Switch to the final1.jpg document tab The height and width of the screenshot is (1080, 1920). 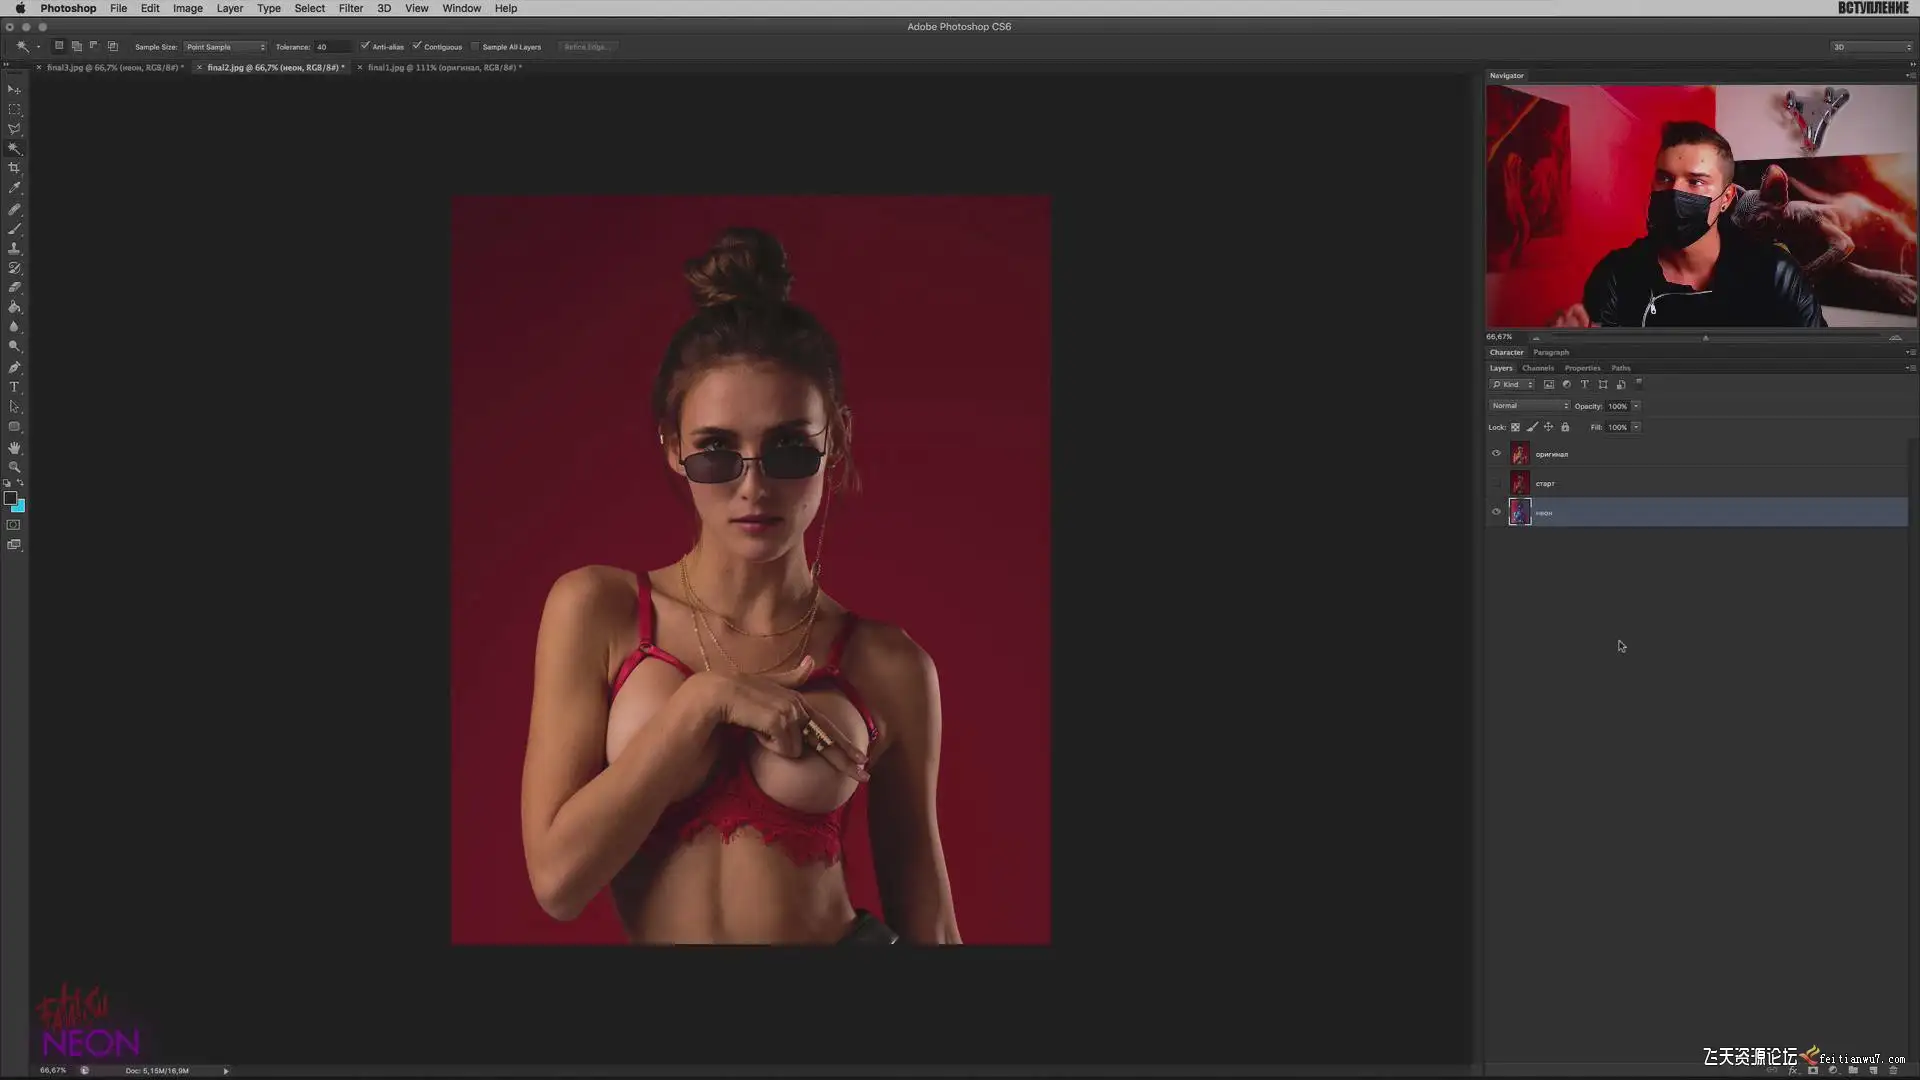point(444,67)
